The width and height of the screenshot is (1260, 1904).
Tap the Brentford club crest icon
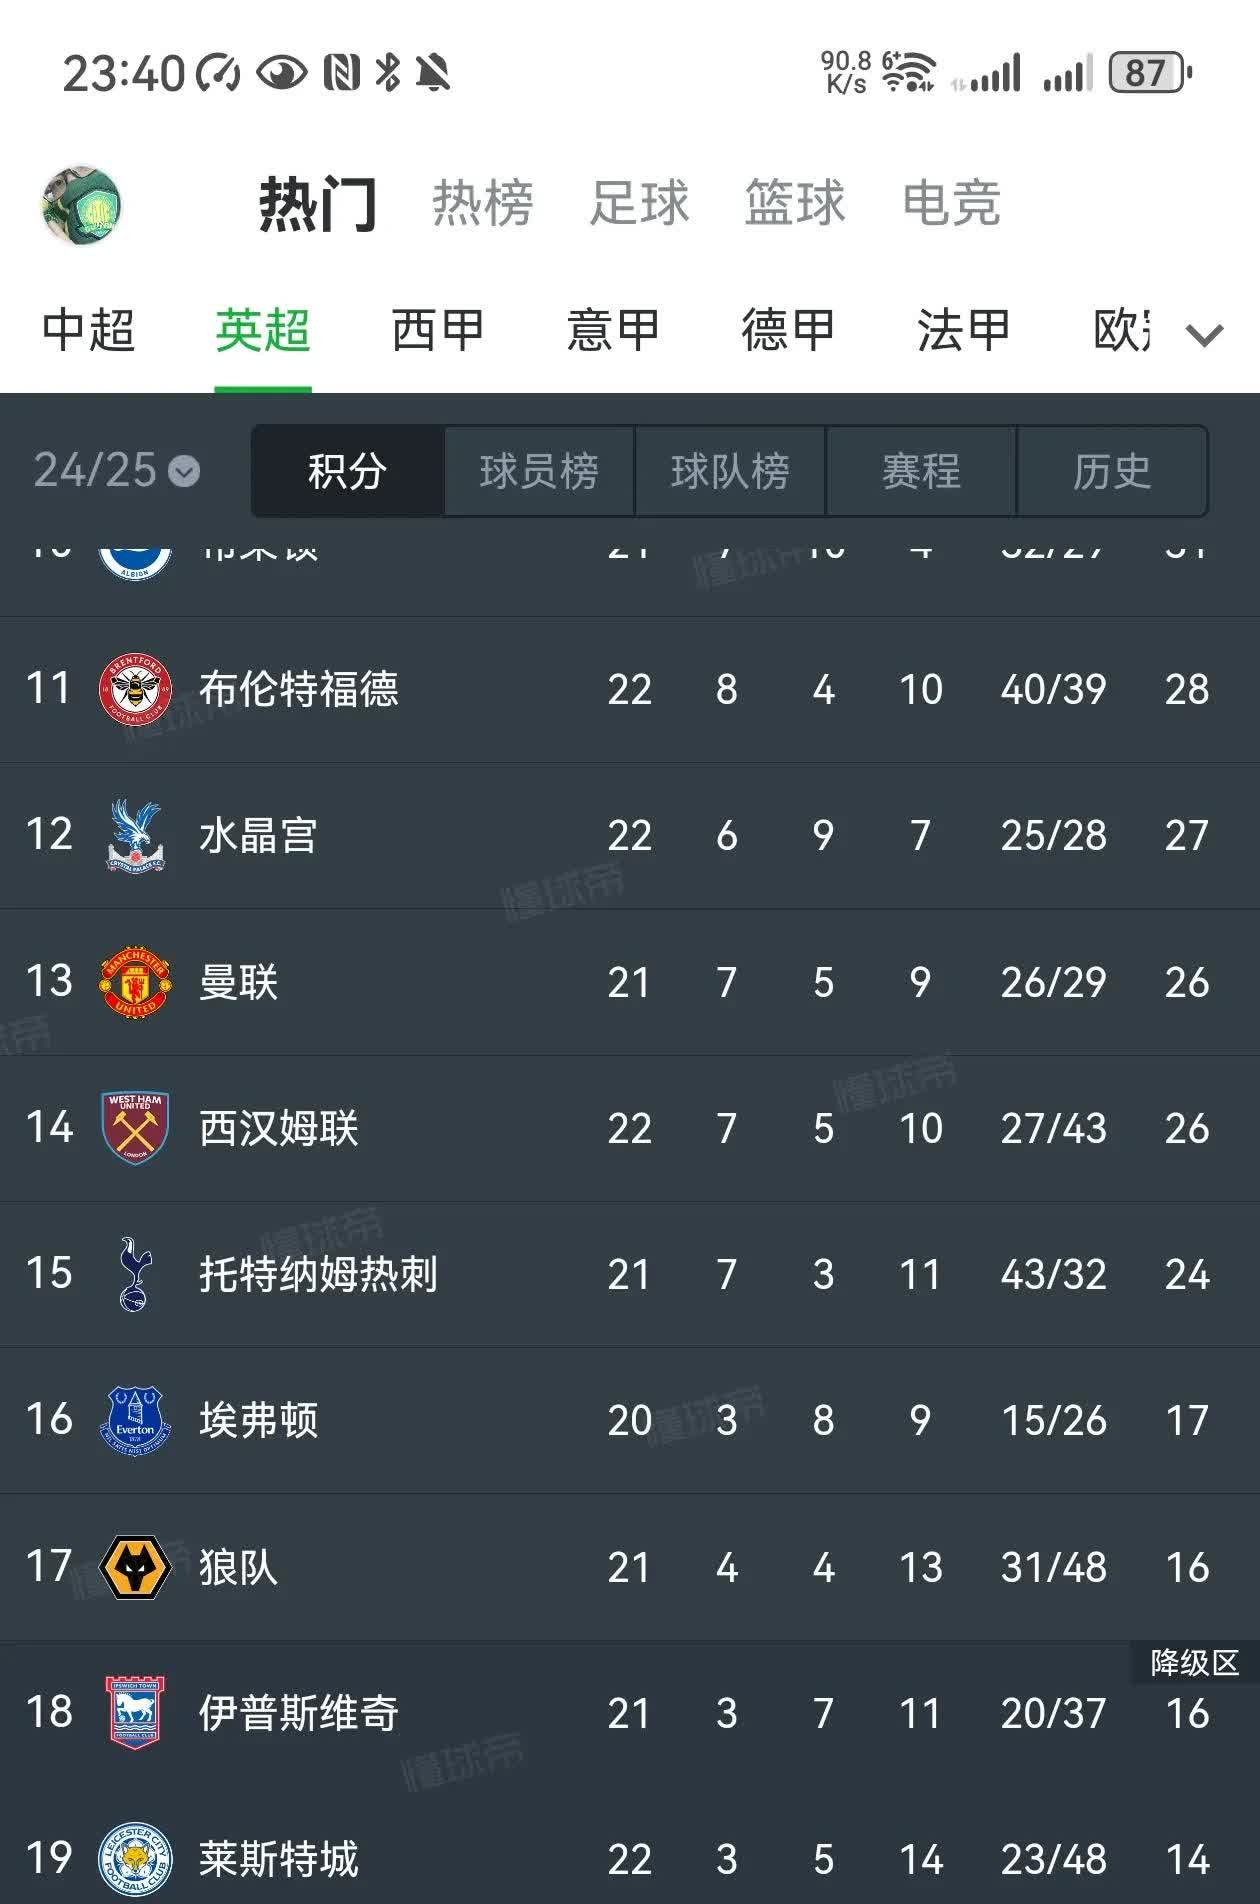tap(135, 689)
